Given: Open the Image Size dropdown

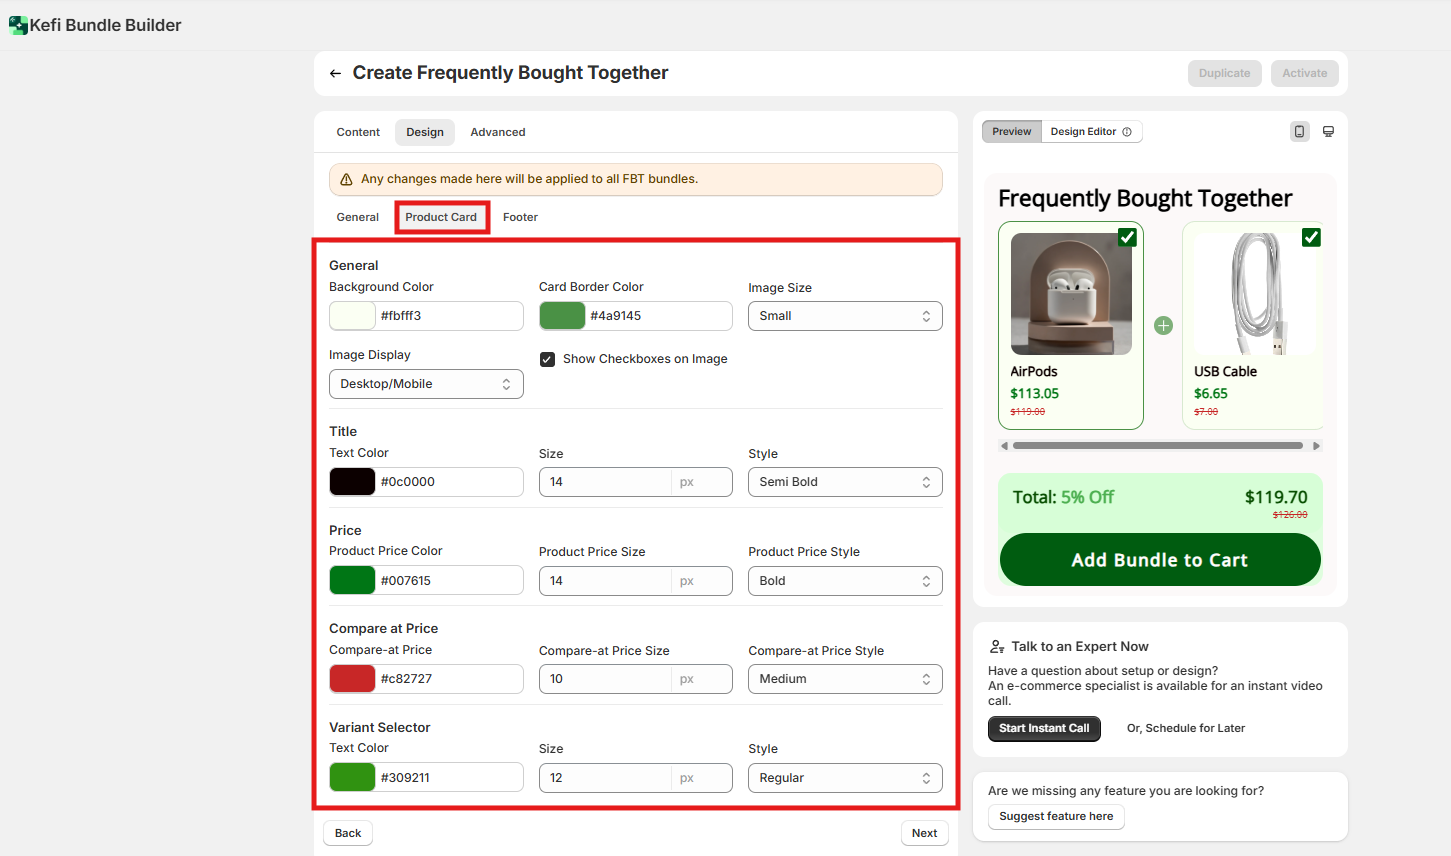Looking at the screenshot, I should point(844,316).
